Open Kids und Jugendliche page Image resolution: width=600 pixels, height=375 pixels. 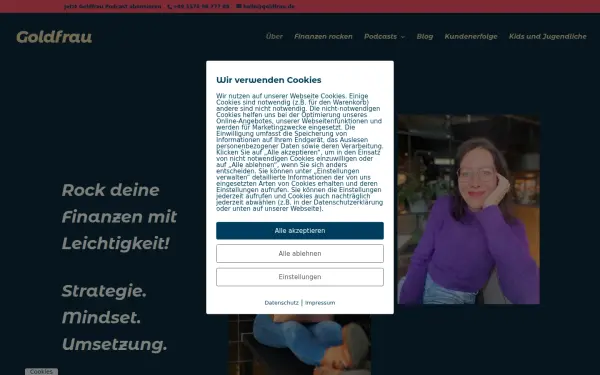click(x=548, y=36)
